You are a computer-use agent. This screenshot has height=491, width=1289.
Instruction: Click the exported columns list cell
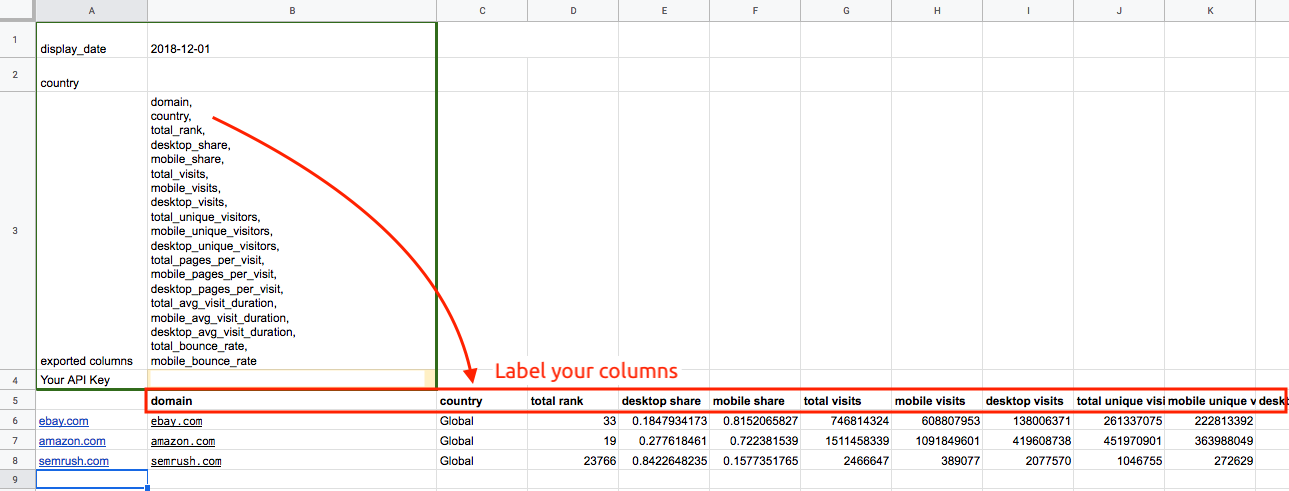coord(292,231)
